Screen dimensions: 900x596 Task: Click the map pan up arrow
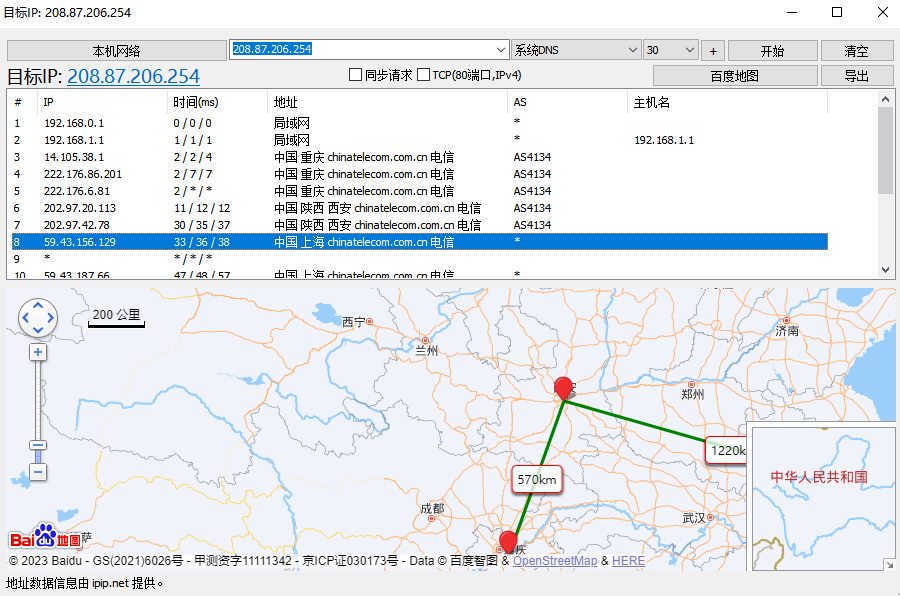[38, 305]
